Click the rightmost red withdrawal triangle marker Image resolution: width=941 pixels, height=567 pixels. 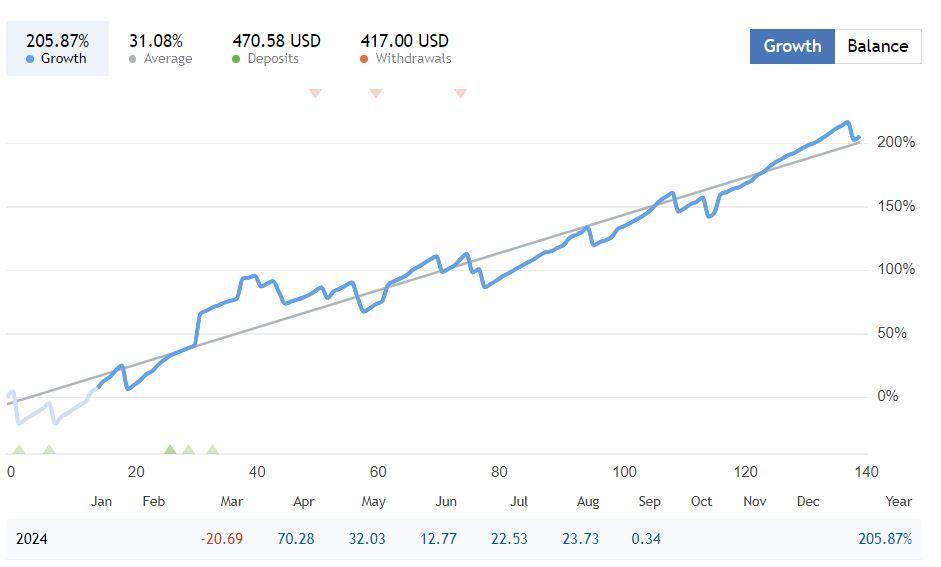click(460, 93)
